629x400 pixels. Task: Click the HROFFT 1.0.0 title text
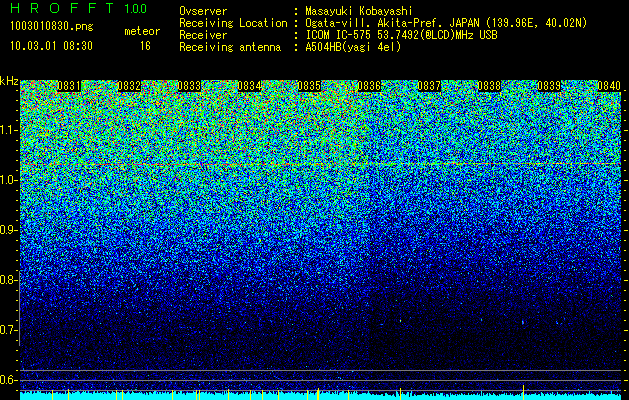[x=79, y=8]
